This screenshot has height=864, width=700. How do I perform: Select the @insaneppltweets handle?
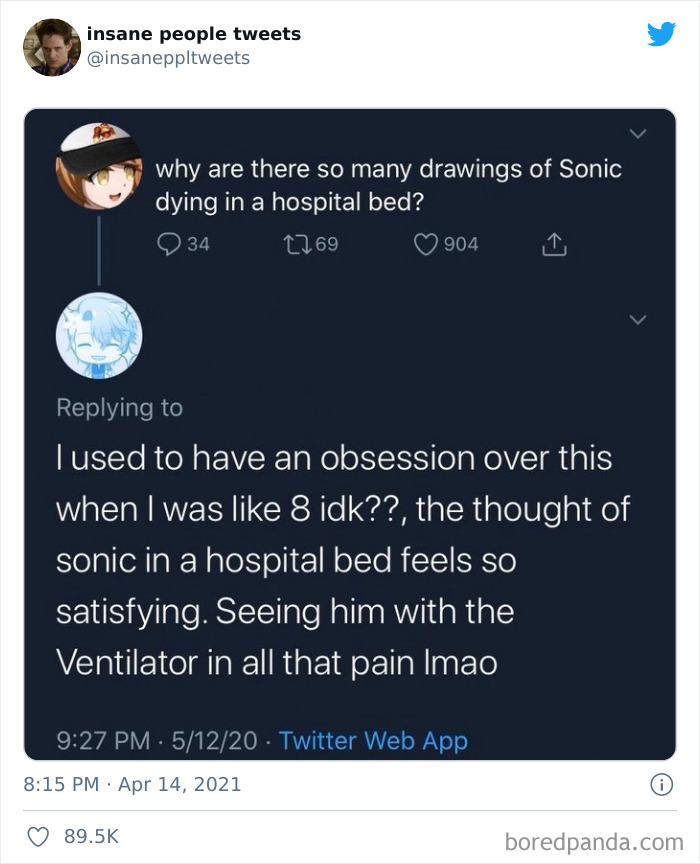coord(166,57)
